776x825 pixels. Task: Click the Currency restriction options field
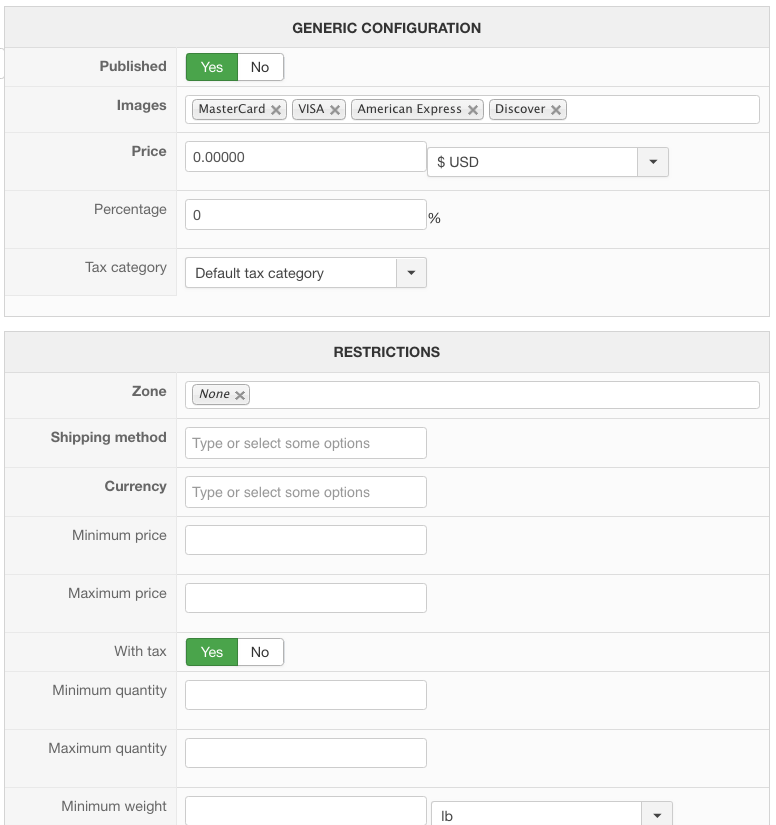coord(306,492)
